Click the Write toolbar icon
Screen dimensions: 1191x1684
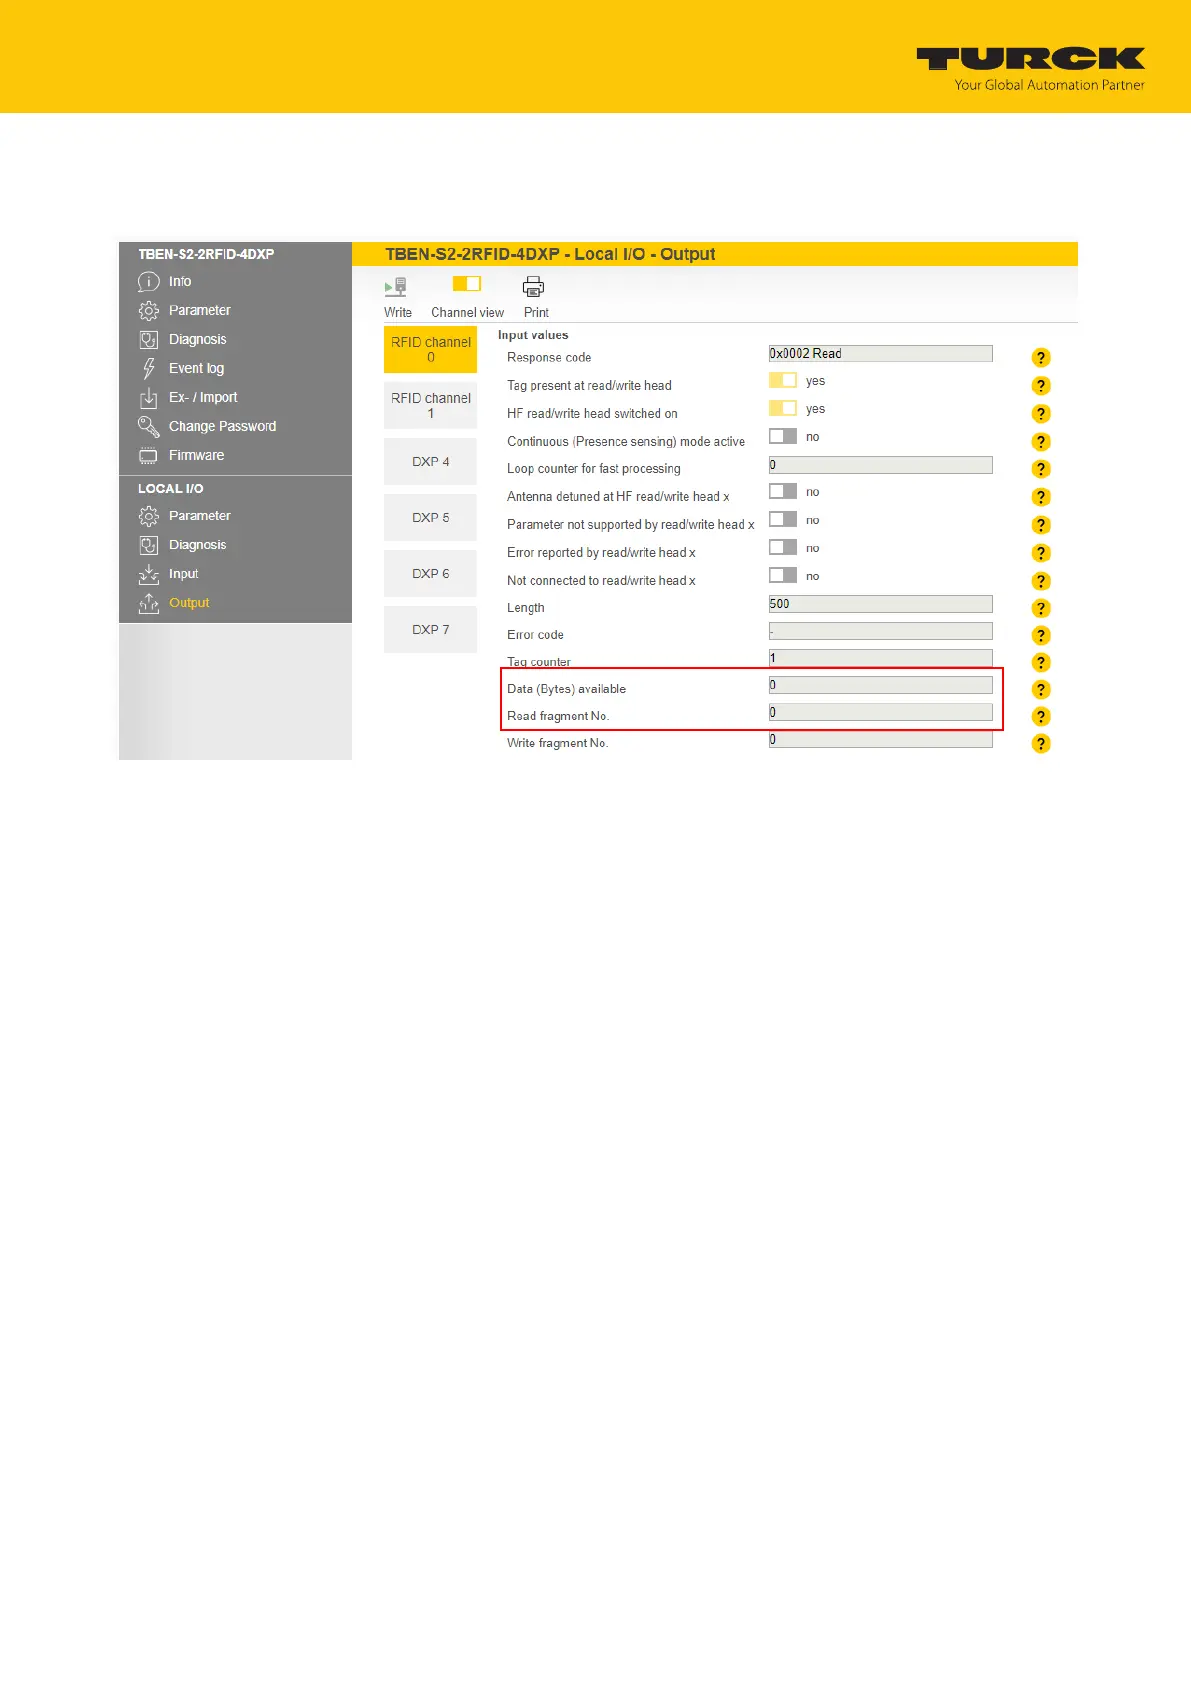coord(396,287)
